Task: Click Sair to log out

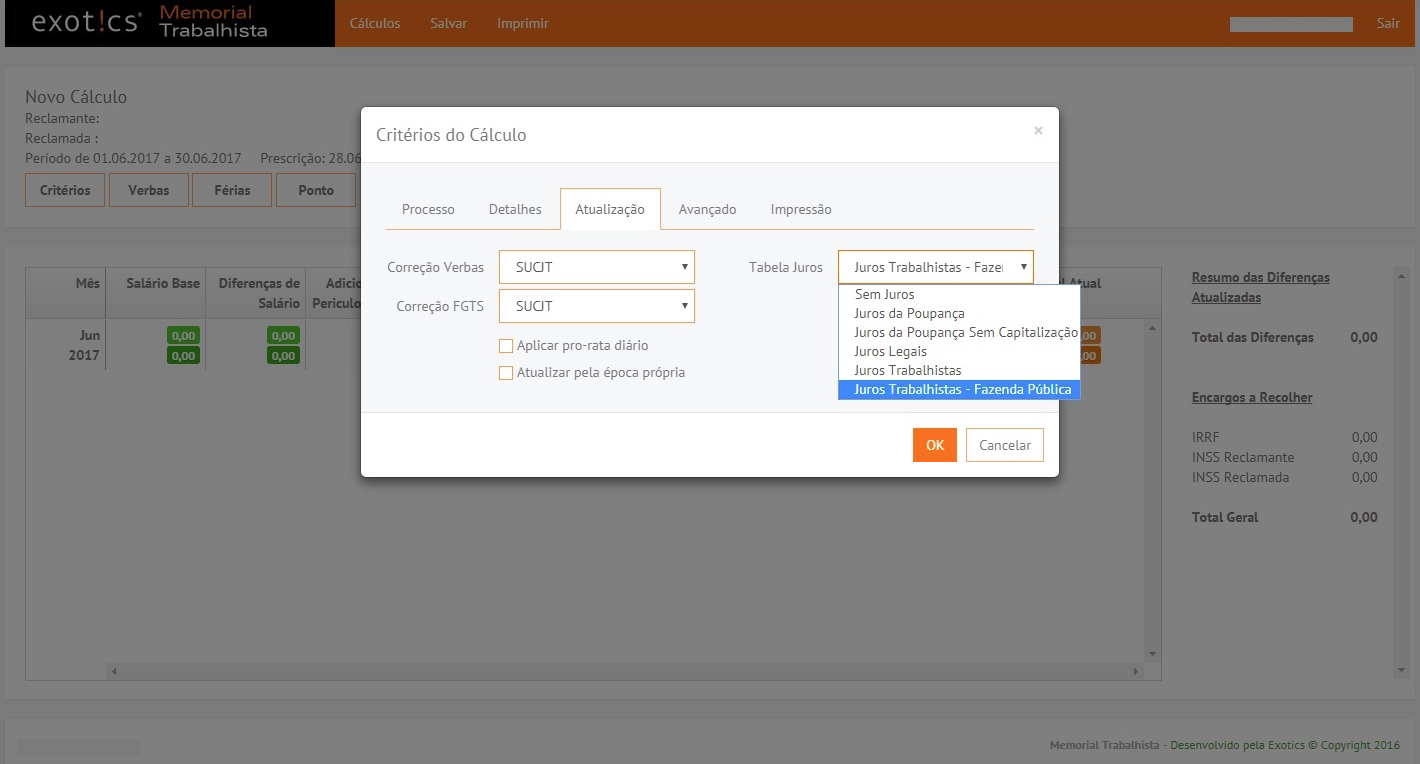Action: pyautogui.click(x=1388, y=23)
